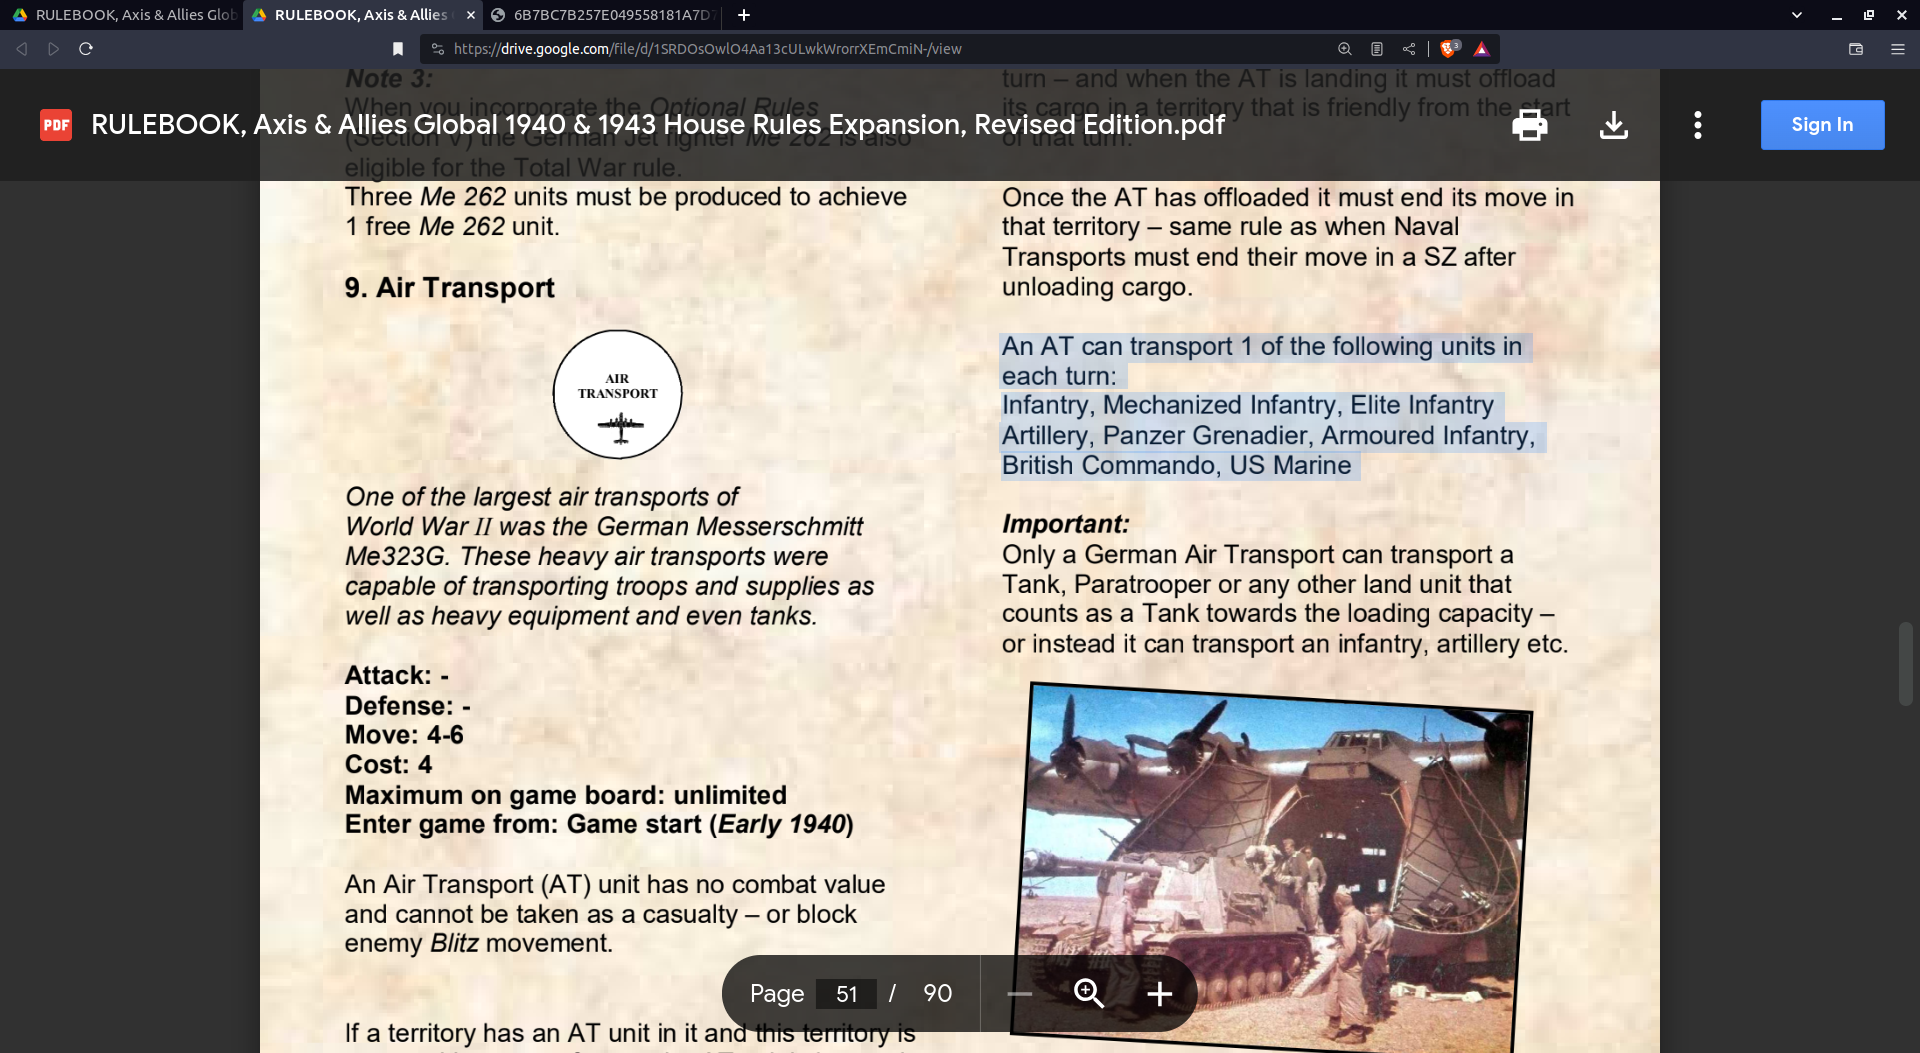Bookmark this page
This screenshot has height=1053, width=1920.
[398, 49]
